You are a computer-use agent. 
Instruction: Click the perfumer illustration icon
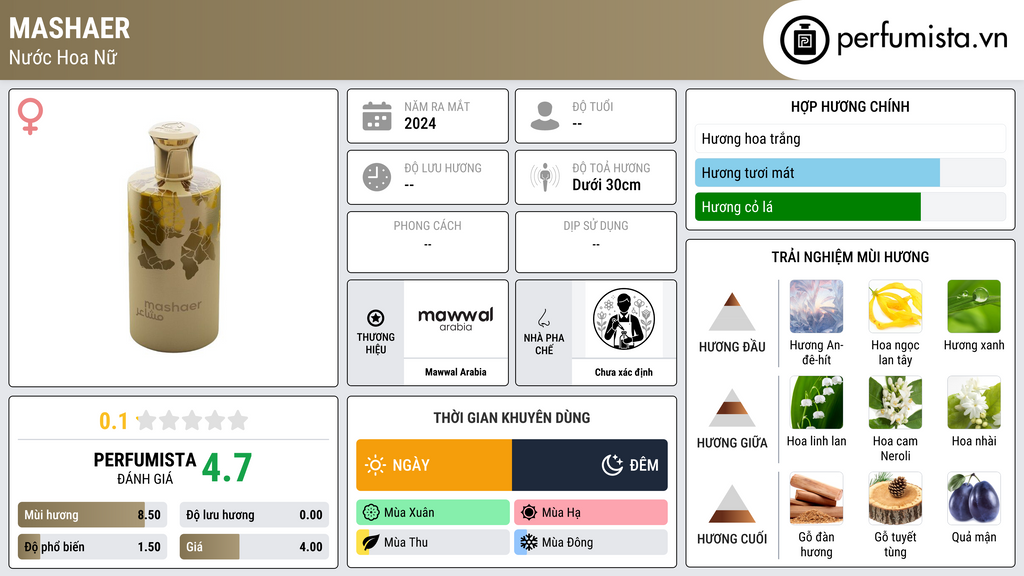pyautogui.click(x=624, y=319)
